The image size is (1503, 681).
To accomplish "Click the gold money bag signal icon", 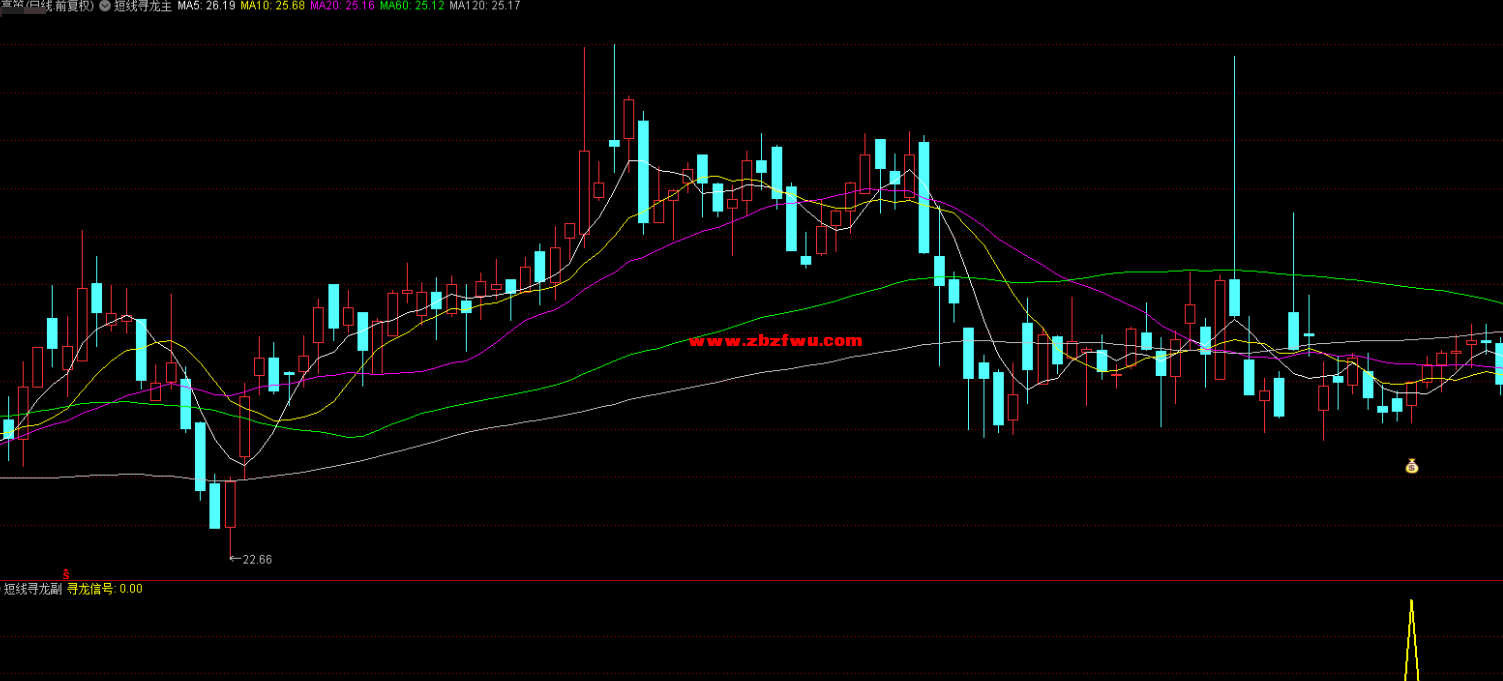I will point(1411,466).
